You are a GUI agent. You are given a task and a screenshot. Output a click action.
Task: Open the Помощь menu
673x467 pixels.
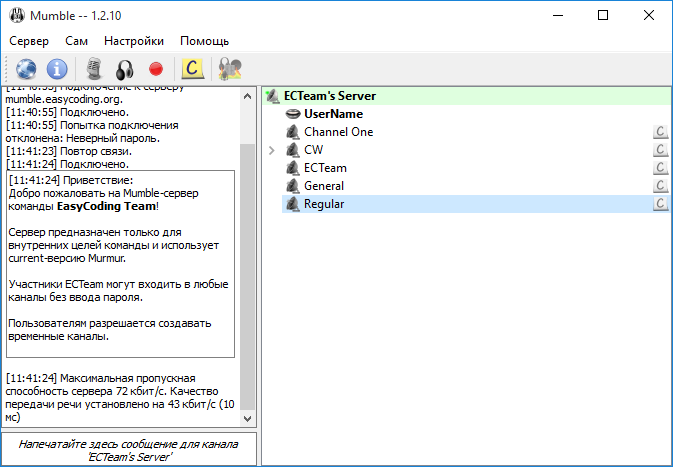204,41
